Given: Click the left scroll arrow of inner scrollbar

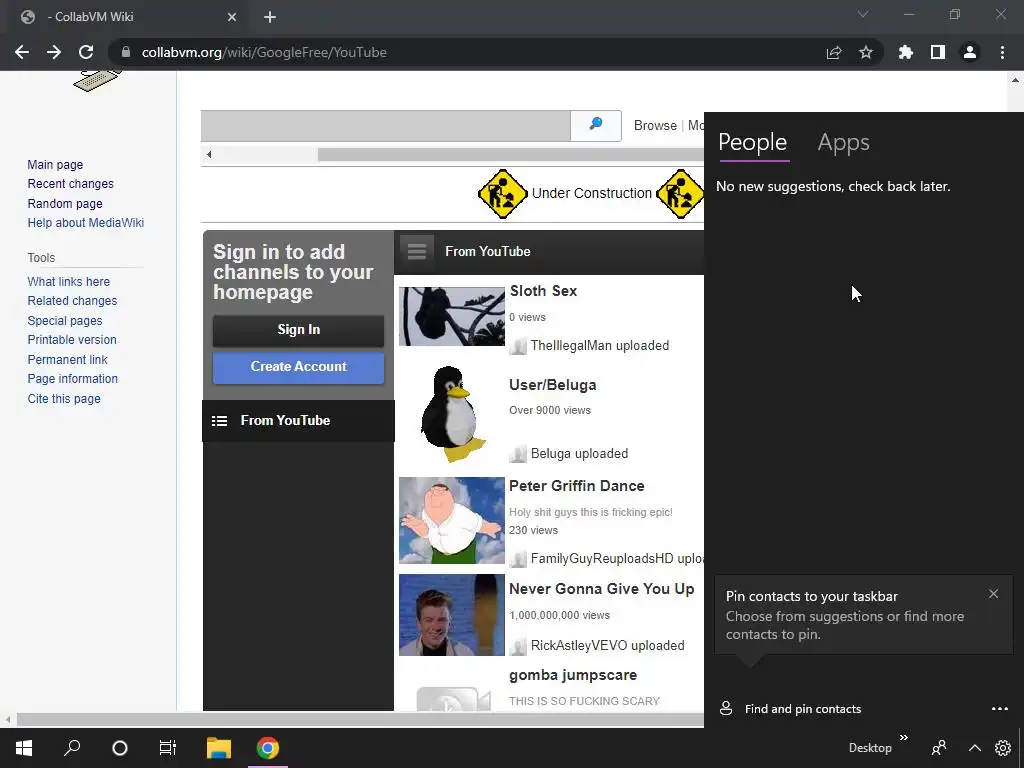Looking at the screenshot, I should (209, 155).
